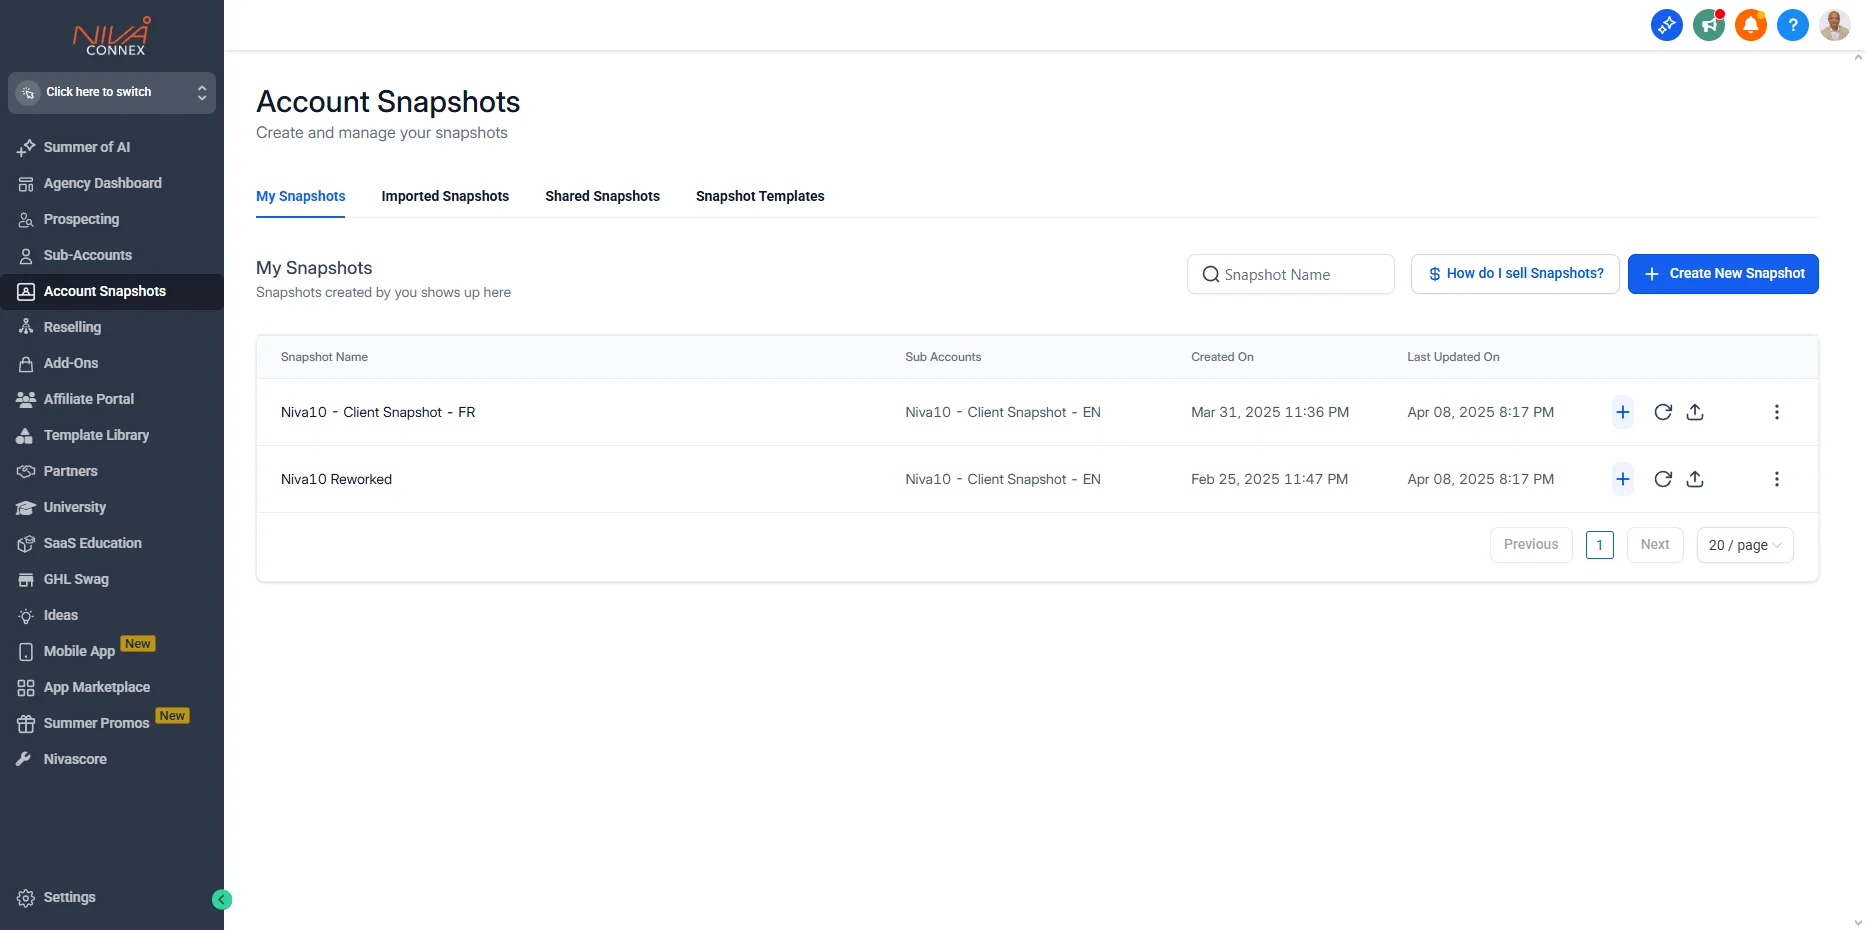
Task: Select page 1 in pagination
Action: click(x=1600, y=545)
